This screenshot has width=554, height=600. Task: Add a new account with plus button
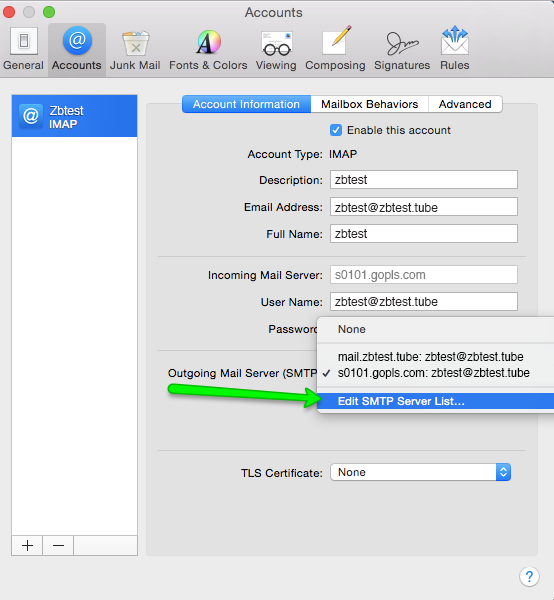(x=27, y=545)
